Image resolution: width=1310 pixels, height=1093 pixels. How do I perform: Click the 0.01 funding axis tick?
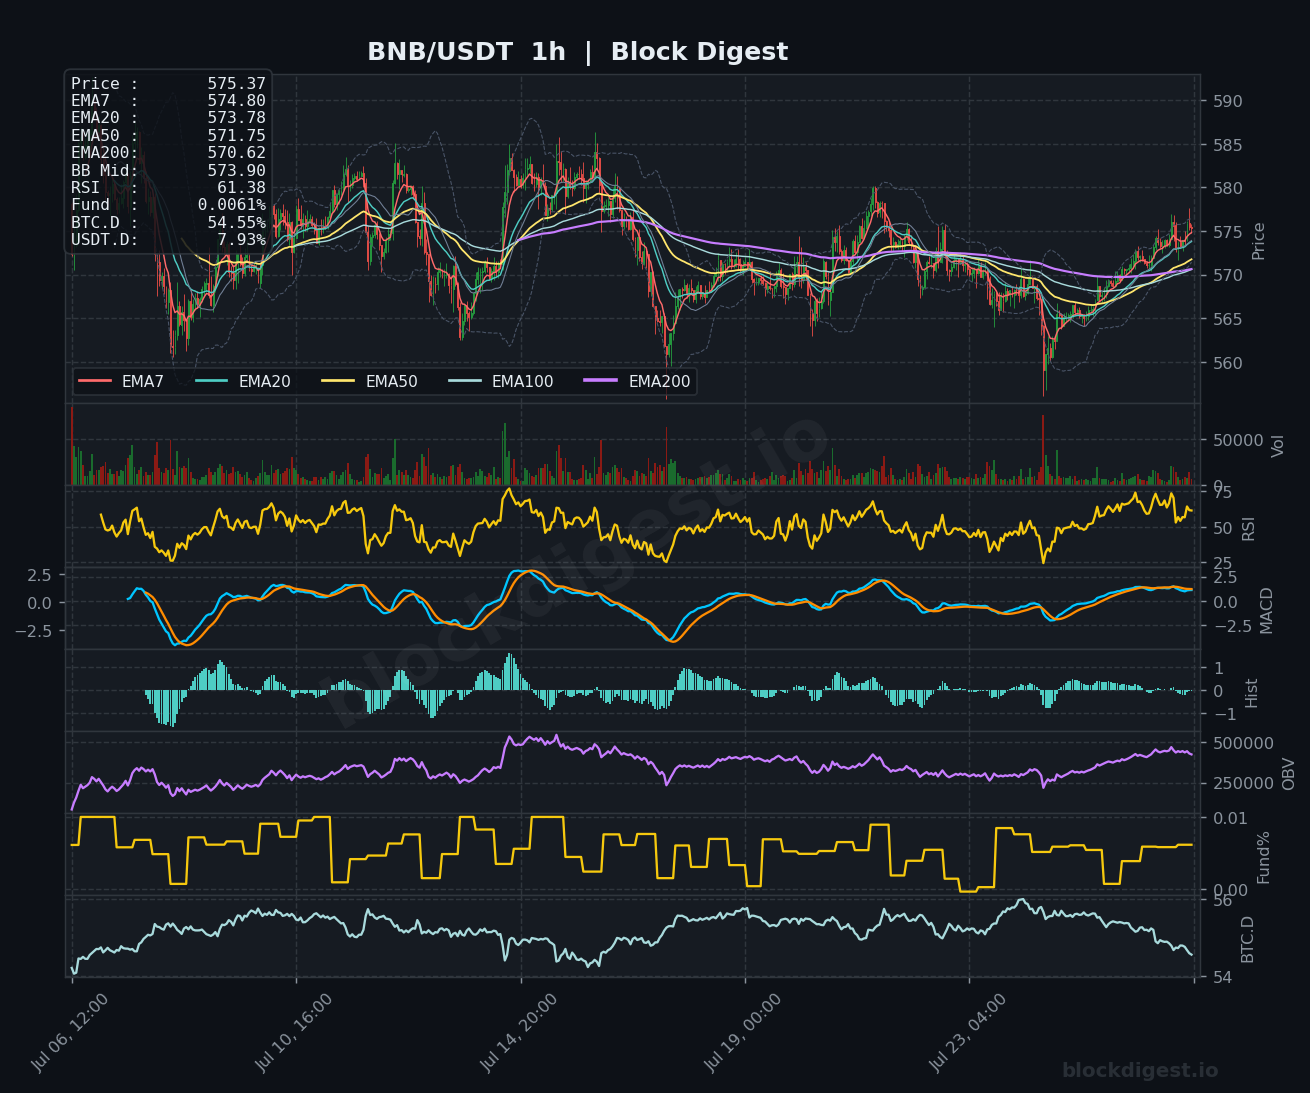1230,818
